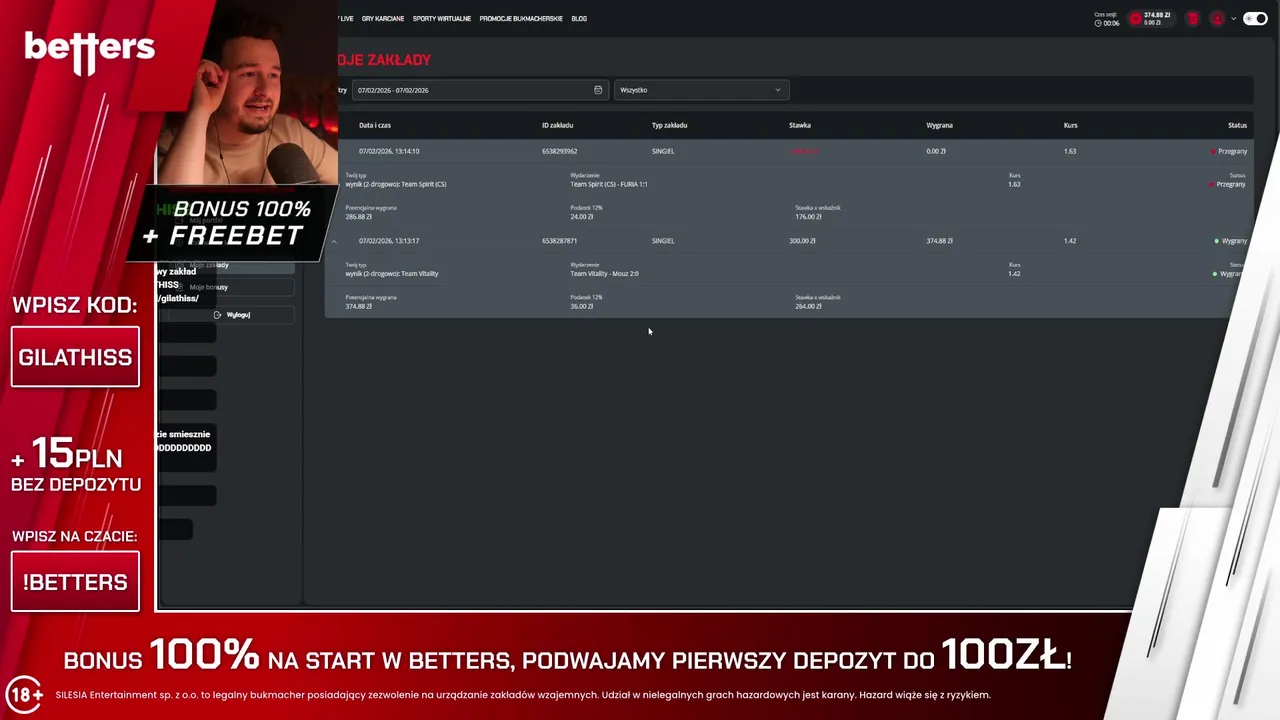The image size is (1280, 720).
Task: Click the Data i czas column header
Action: (x=375, y=126)
